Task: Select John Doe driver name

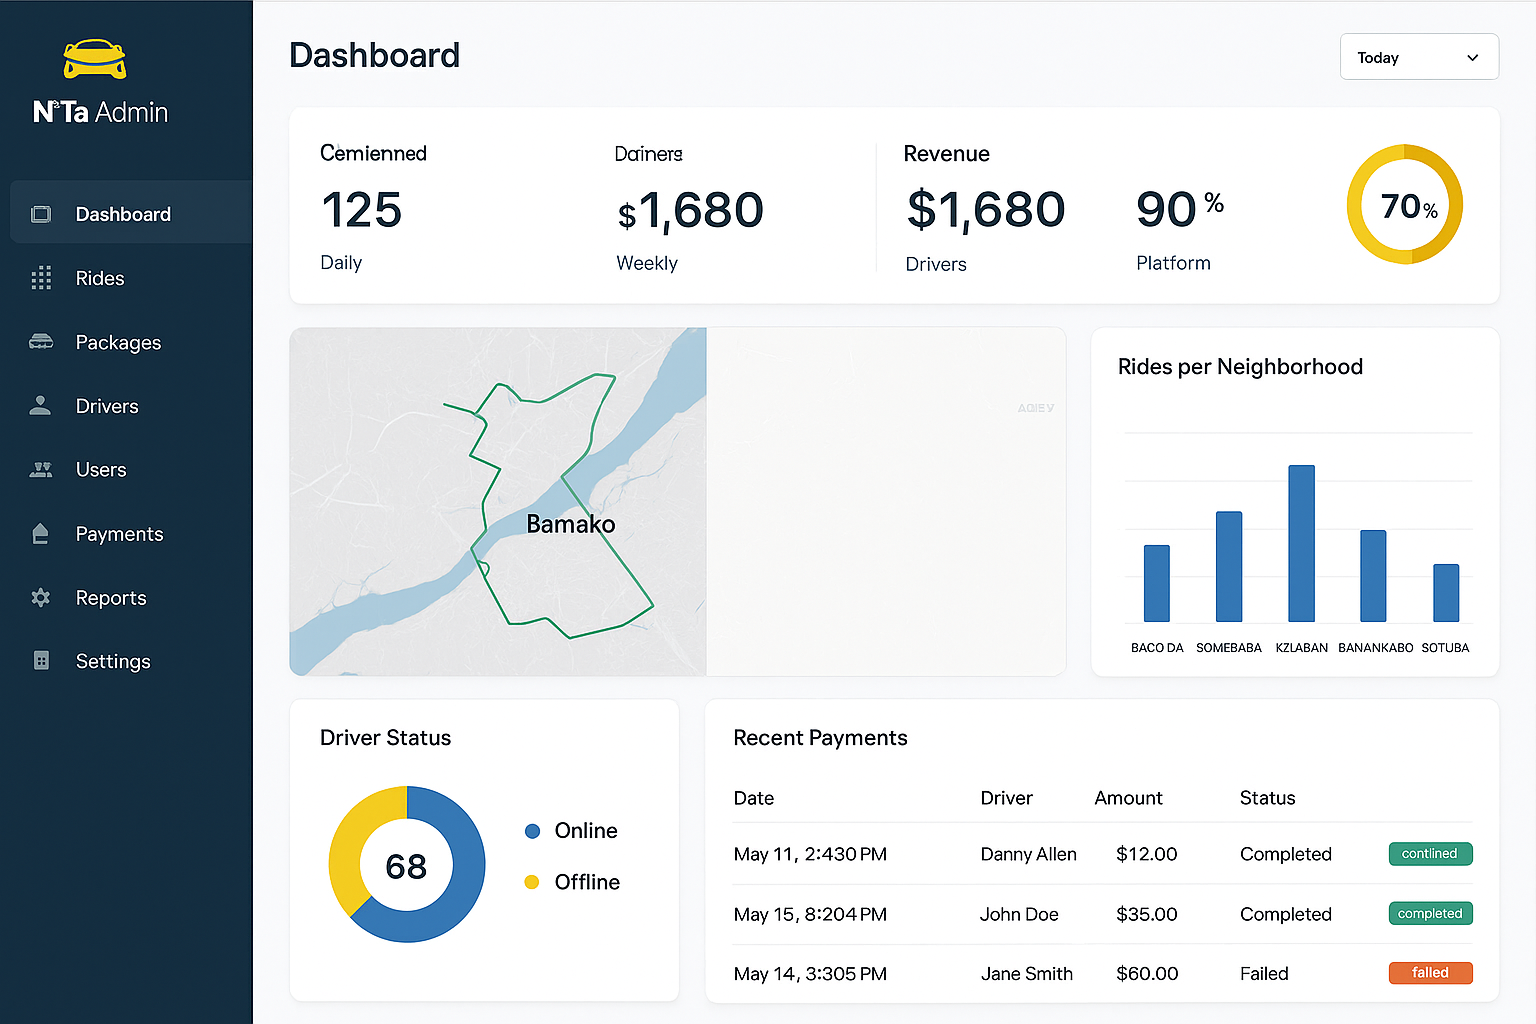Action: pyautogui.click(x=1019, y=914)
